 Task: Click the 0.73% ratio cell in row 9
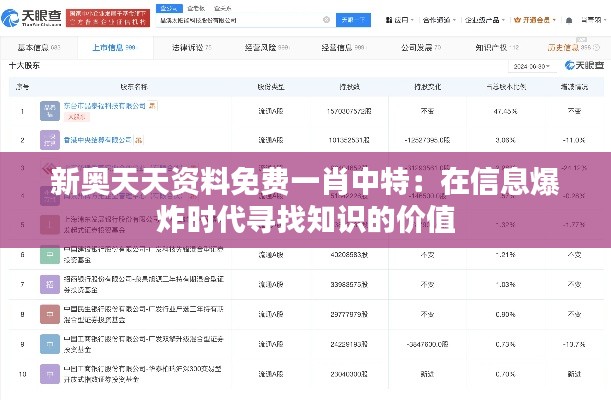(x=505, y=344)
